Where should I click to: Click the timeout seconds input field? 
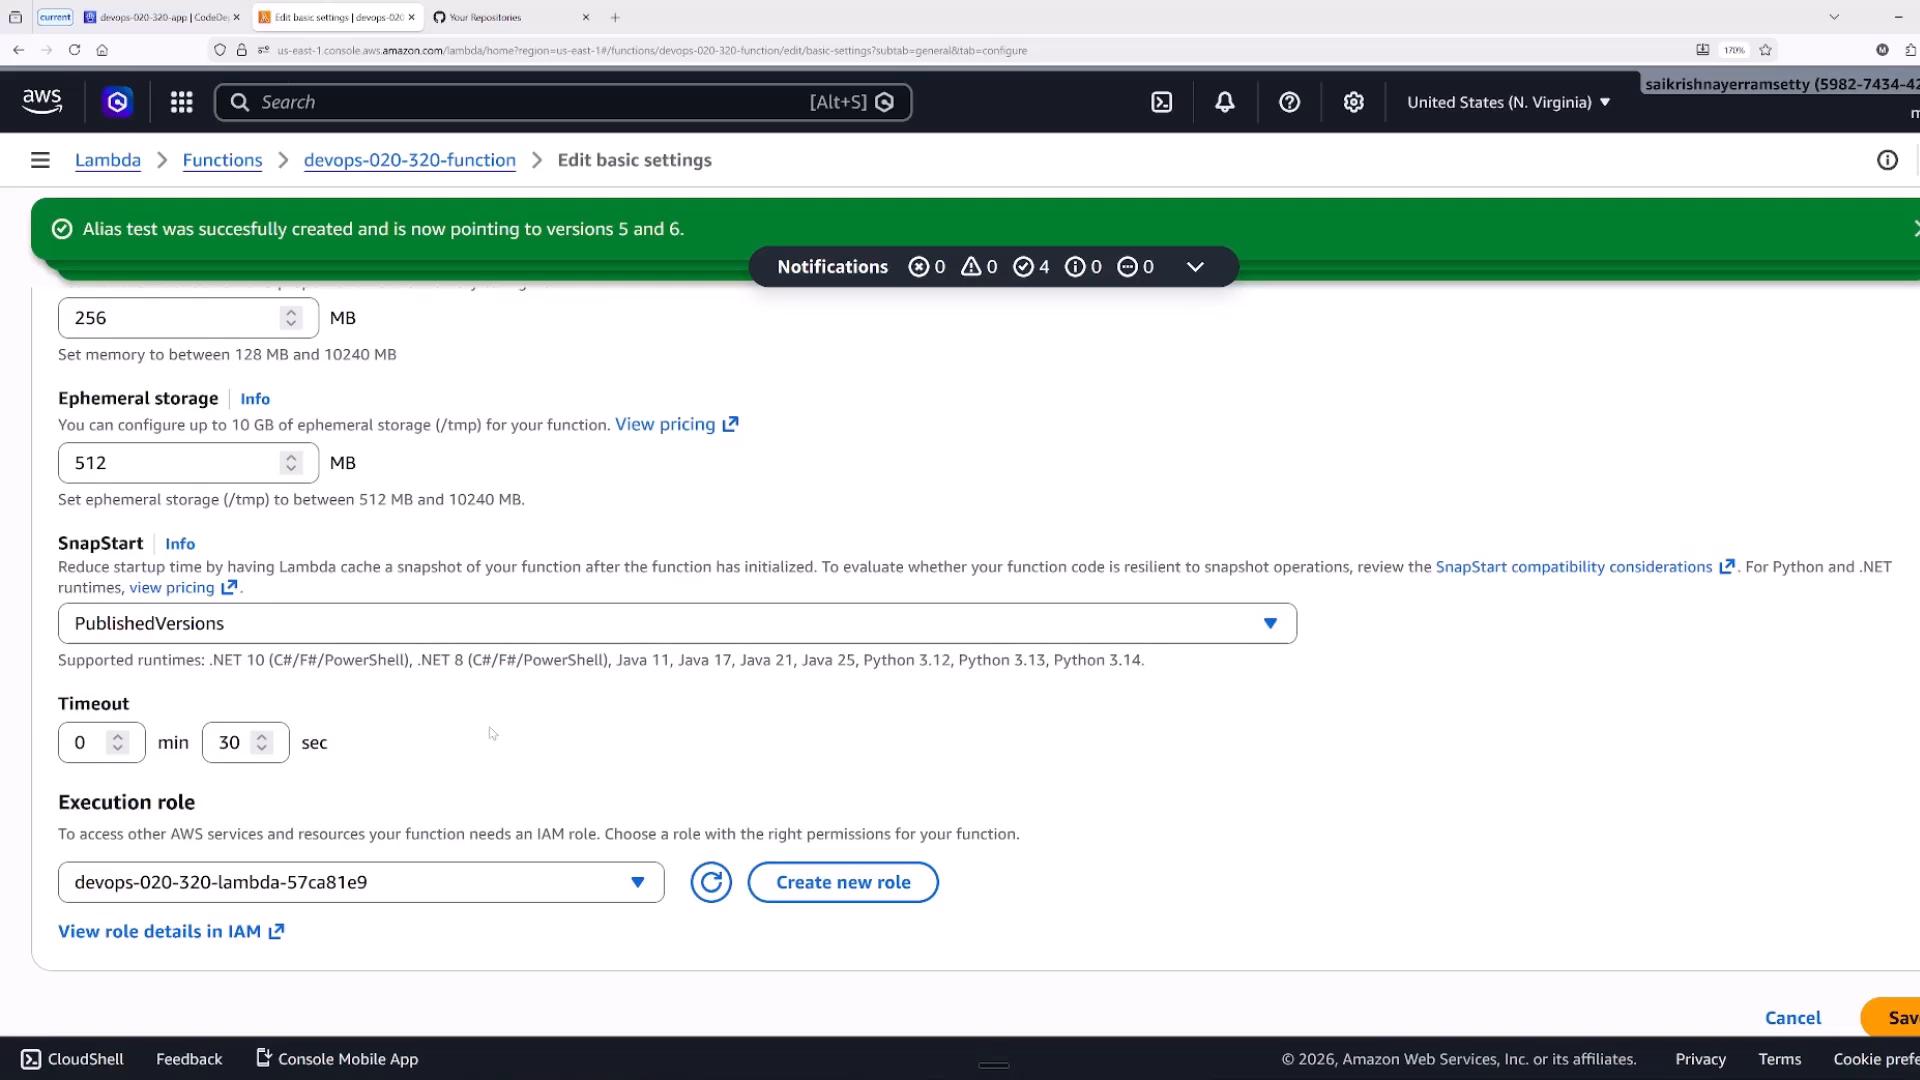click(x=246, y=742)
